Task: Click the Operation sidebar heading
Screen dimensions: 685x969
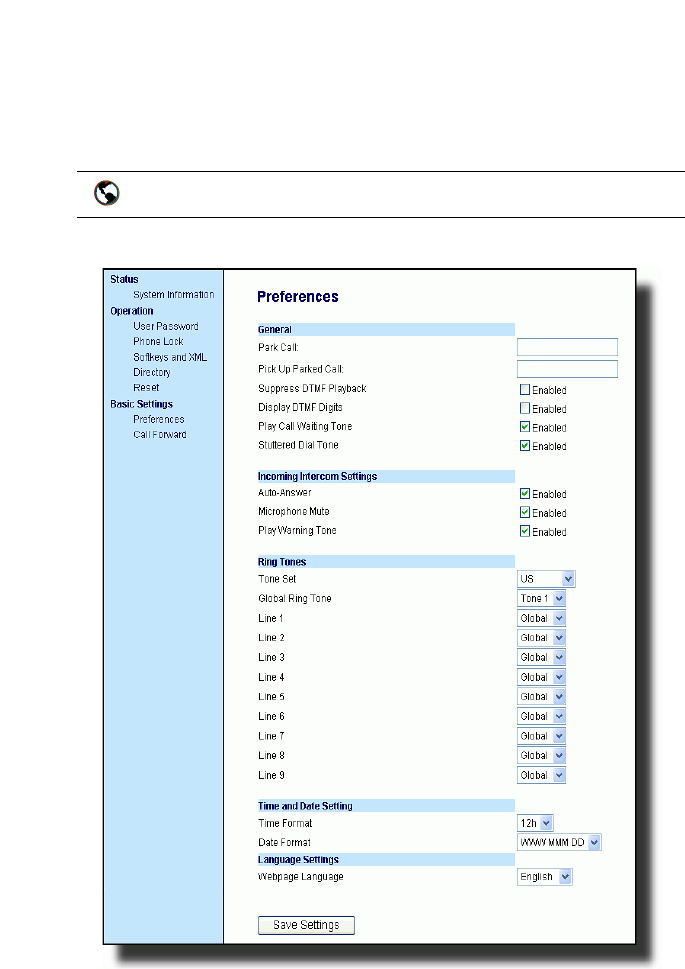Action: click(x=132, y=311)
